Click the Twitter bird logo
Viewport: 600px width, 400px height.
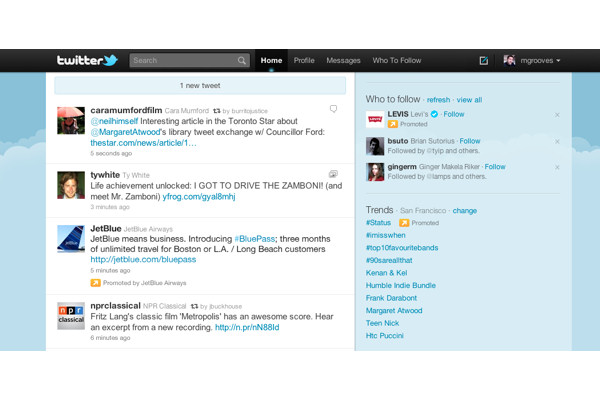(x=86, y=61)
